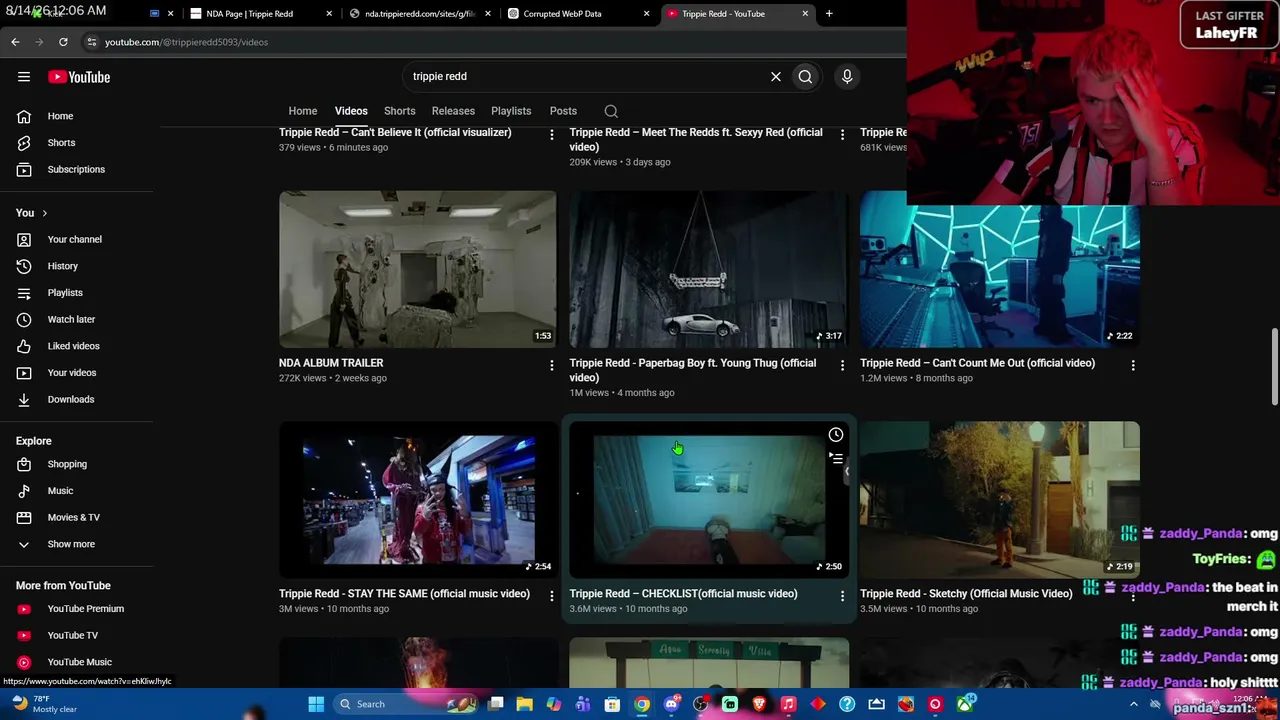Select the channel Videos tab
Image resolution: width=1280 pixels, height=720 pixels.
coord(351,111)
